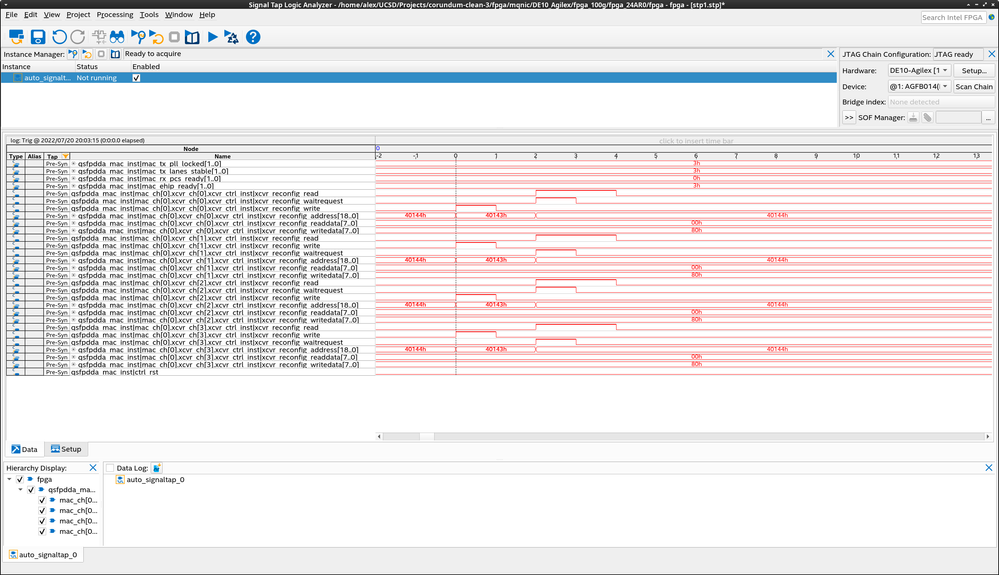Collapse the fpga tree node

click(x=10, y=479)
